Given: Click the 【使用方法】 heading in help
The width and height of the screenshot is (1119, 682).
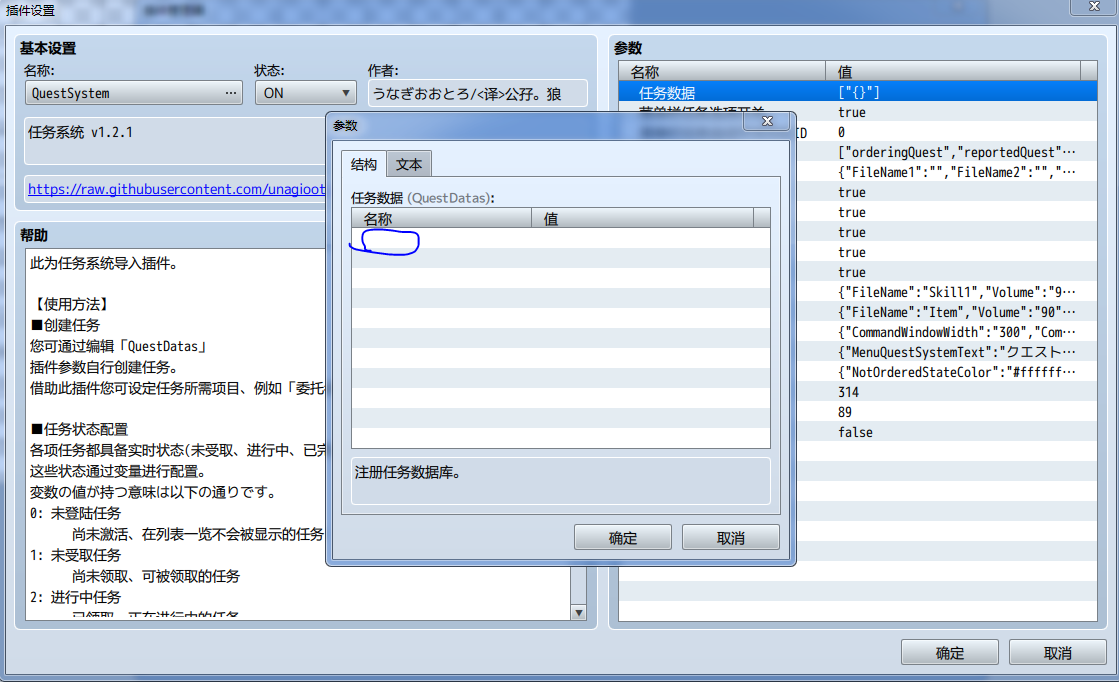Looking at the screenshot, I should click(x=70, y=304).
